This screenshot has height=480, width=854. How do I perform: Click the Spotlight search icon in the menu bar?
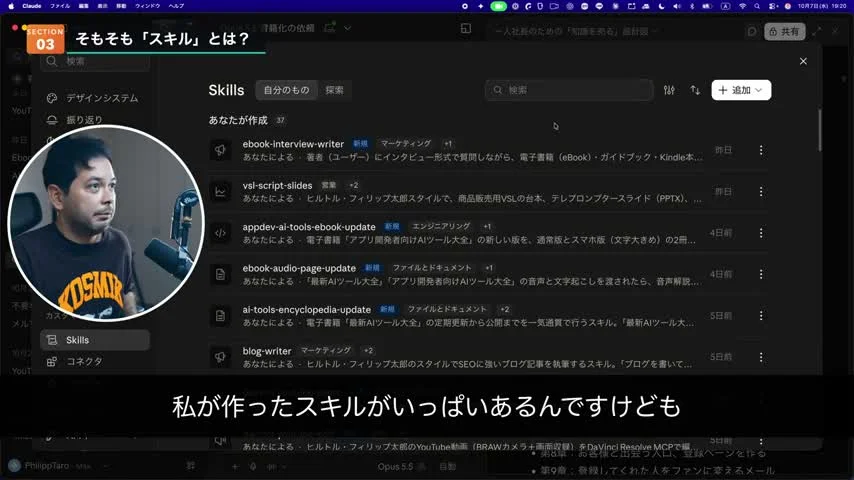click(x=757, y=6)
